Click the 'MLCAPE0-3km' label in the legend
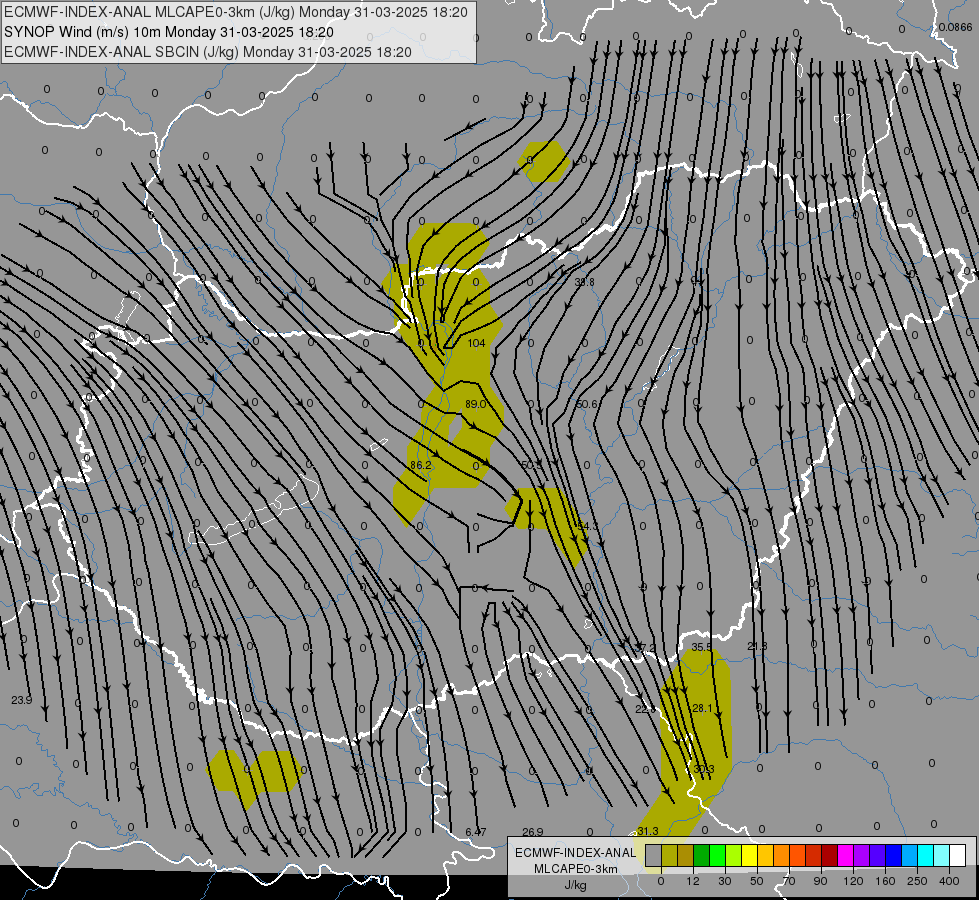The image size is (979, 900). point(575,869)
